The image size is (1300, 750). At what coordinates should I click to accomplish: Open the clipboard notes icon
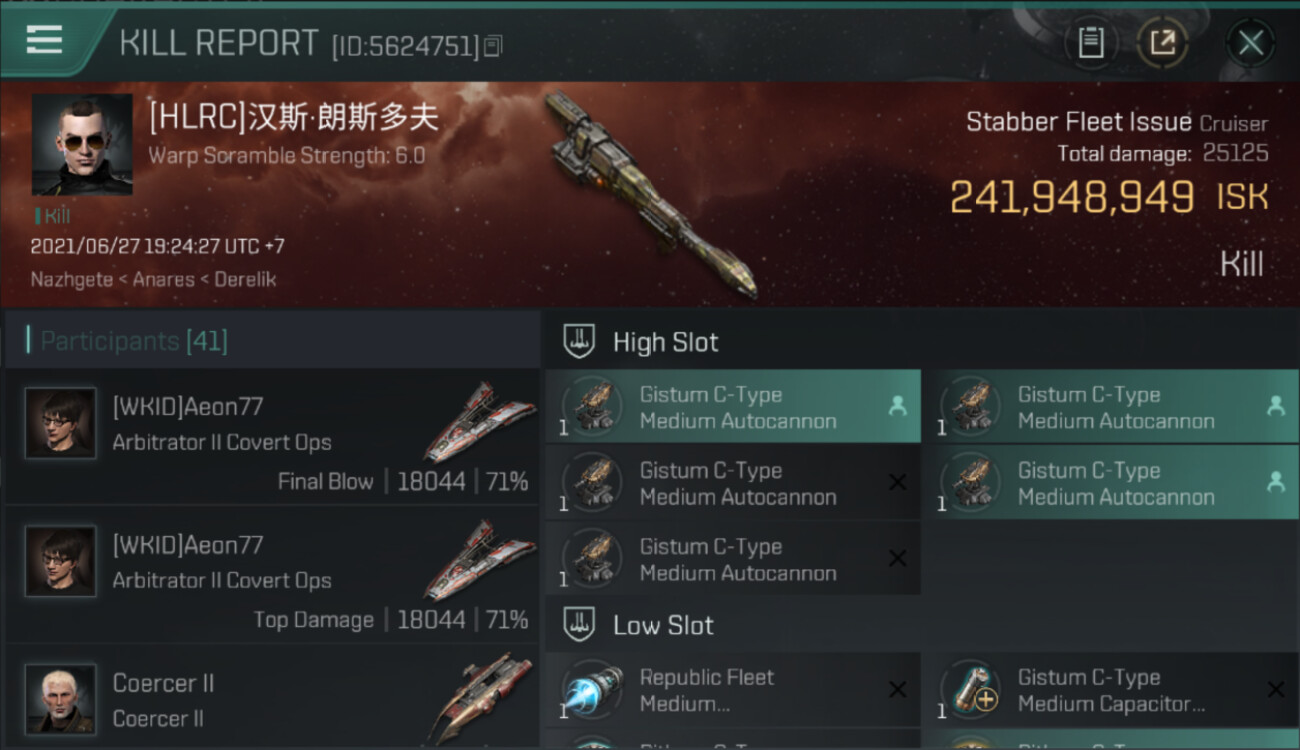(x=1091, y=42)
